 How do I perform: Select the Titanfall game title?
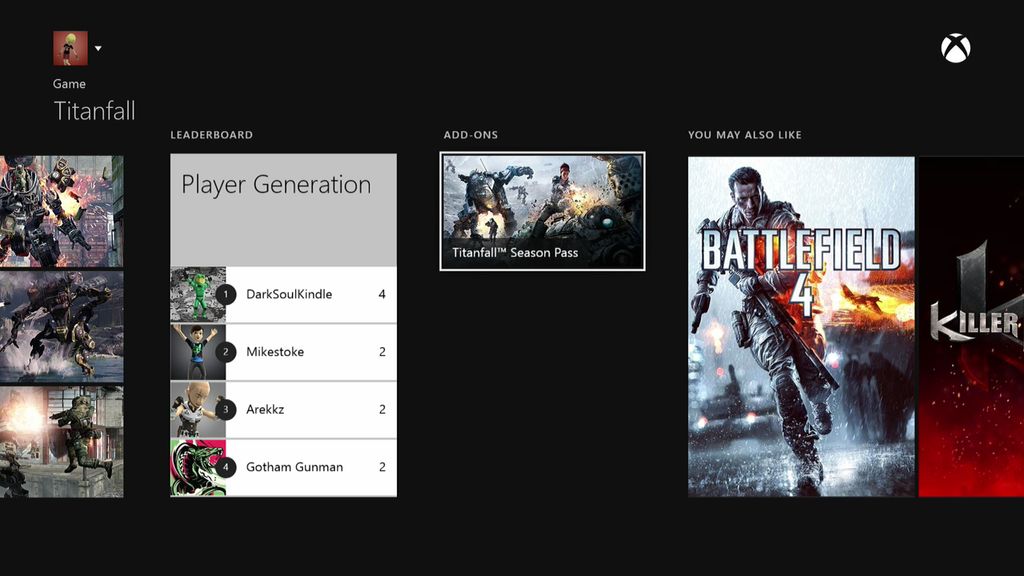tap(95, 111)
